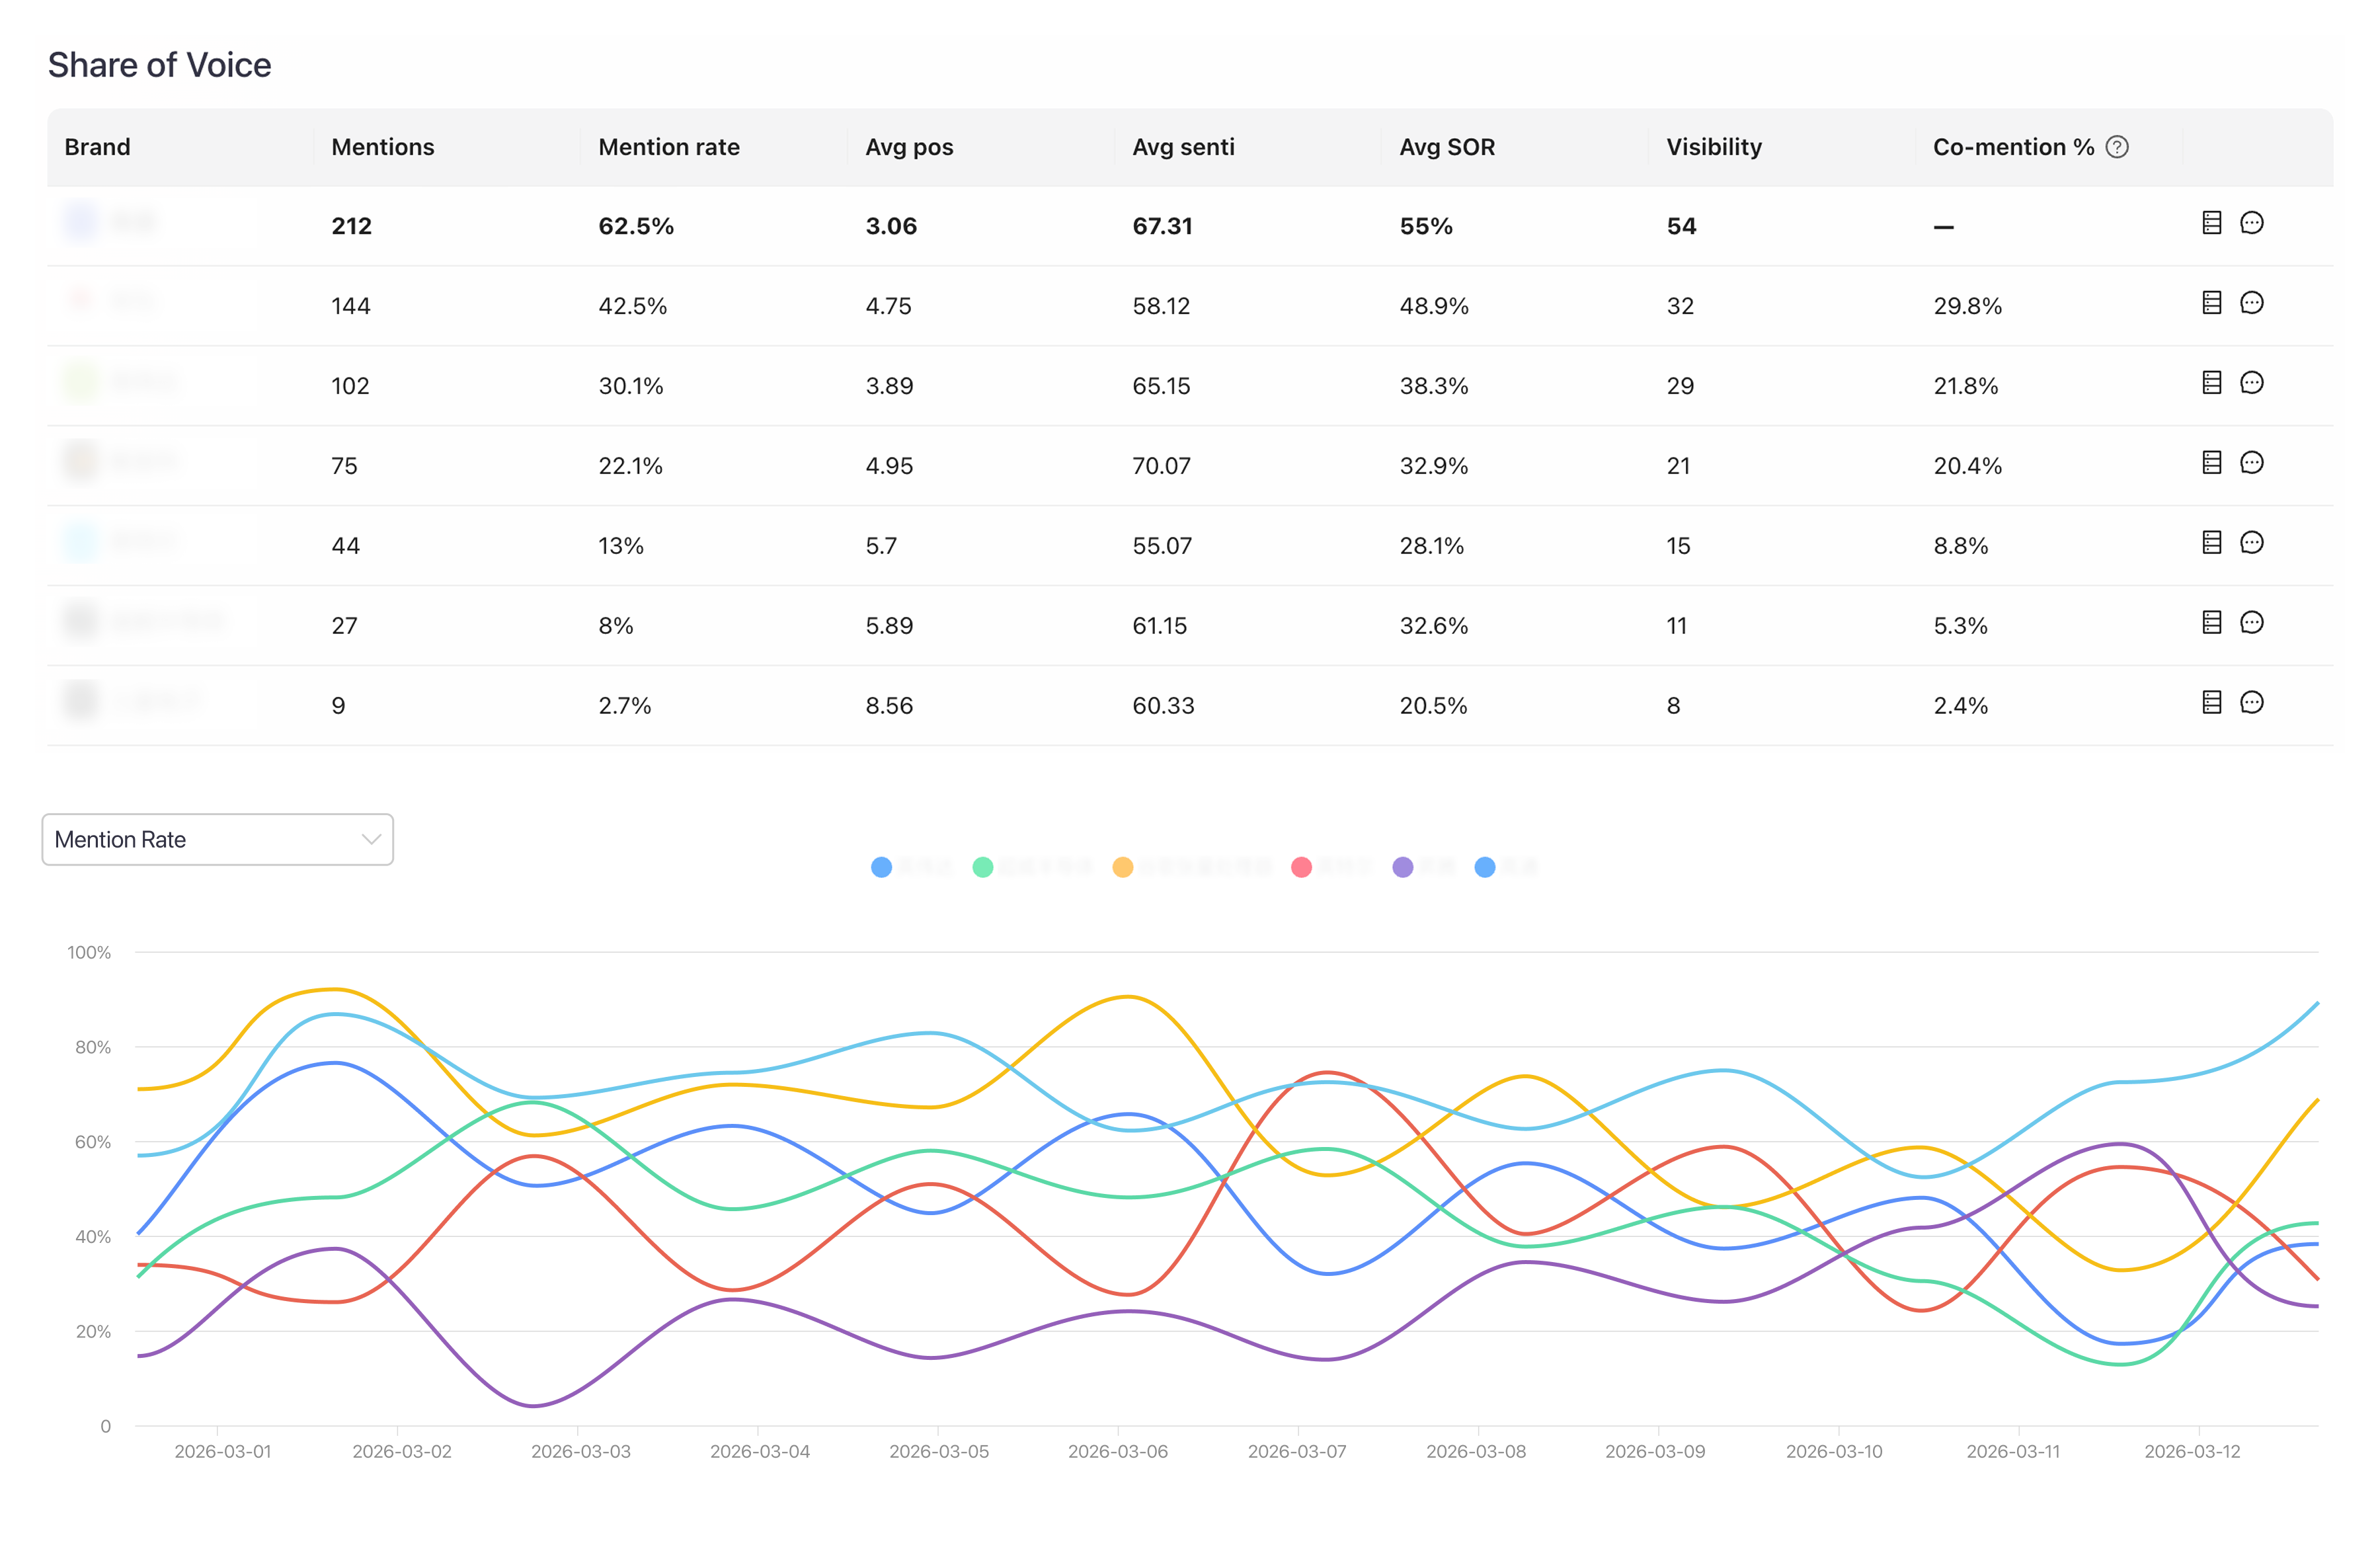The image size is (2380, 1547).
Task: Toggle pink-red legend series in chart
Action: [1301, 867]
